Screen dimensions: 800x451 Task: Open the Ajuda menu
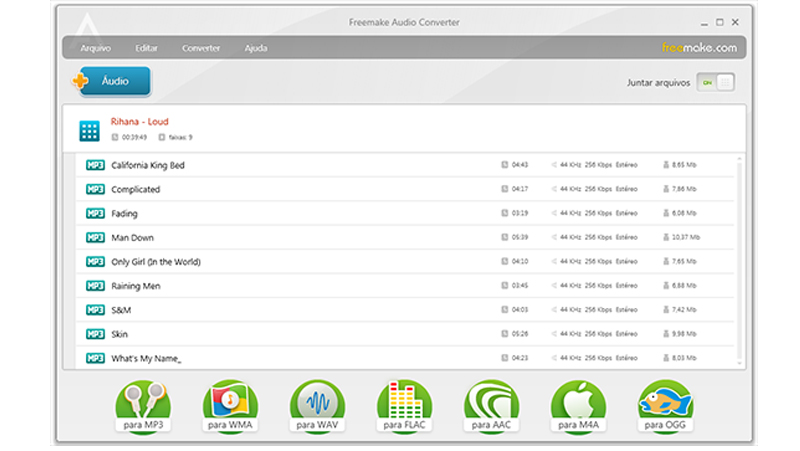[x=256, y=48]
